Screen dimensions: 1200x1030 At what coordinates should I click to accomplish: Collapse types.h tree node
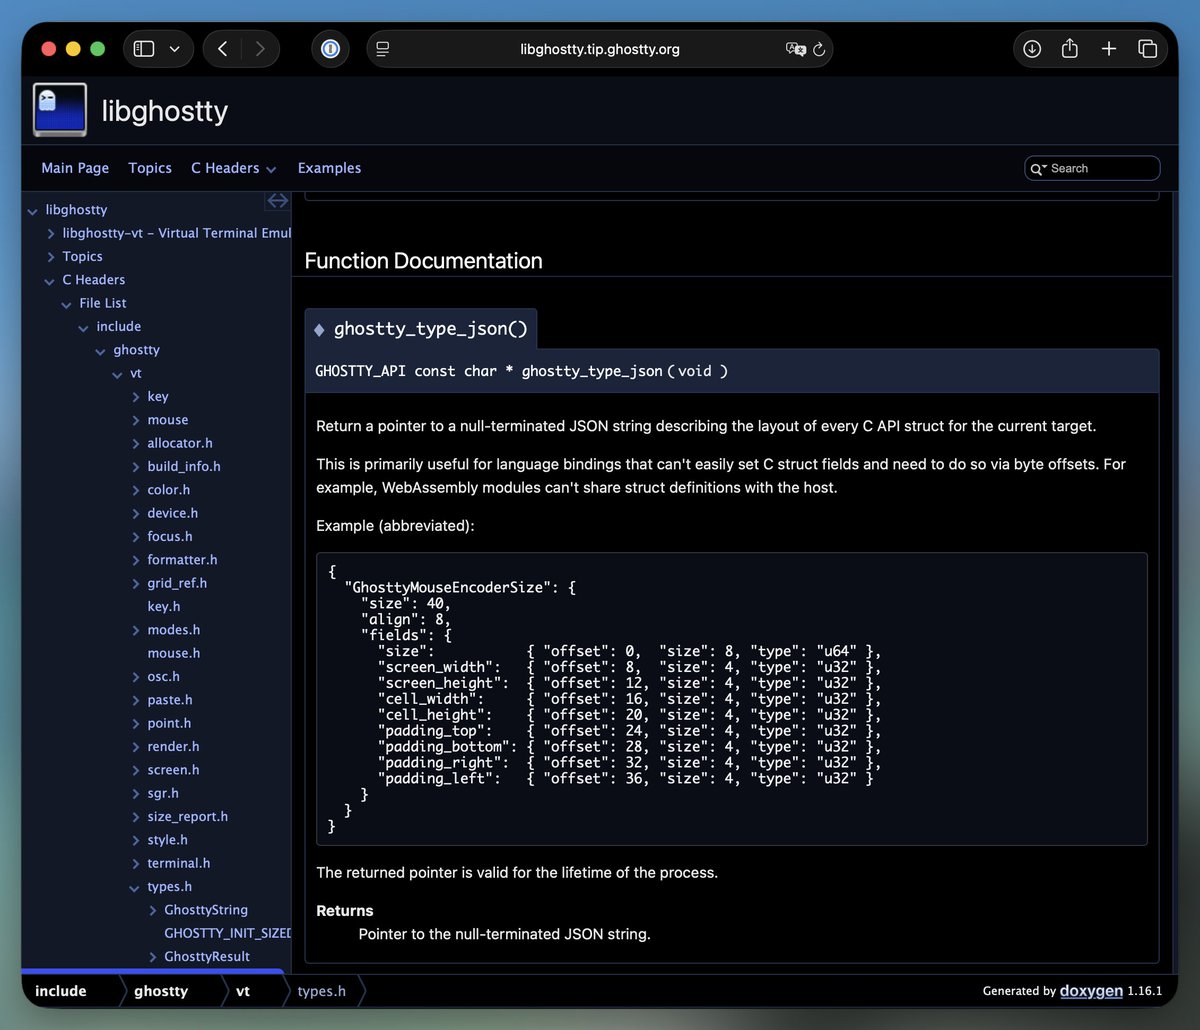coord(136,887)
